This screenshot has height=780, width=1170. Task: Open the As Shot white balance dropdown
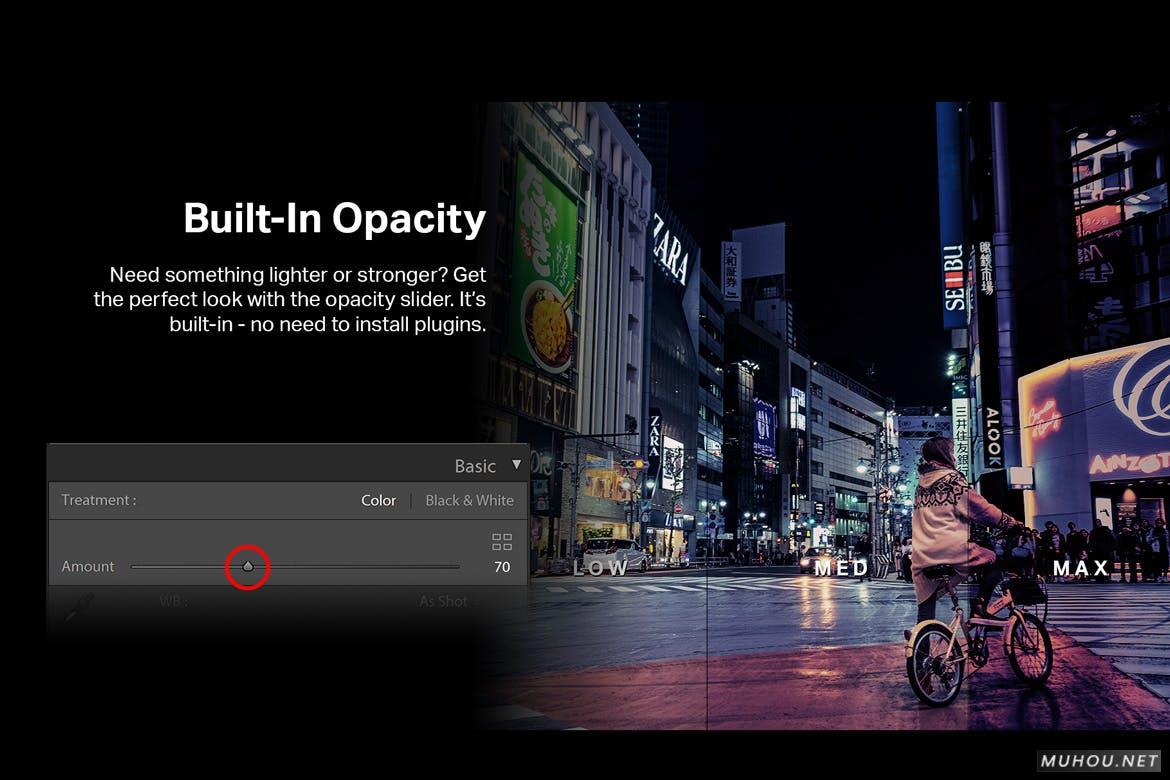pyautogui.click(x=443, y=601)
